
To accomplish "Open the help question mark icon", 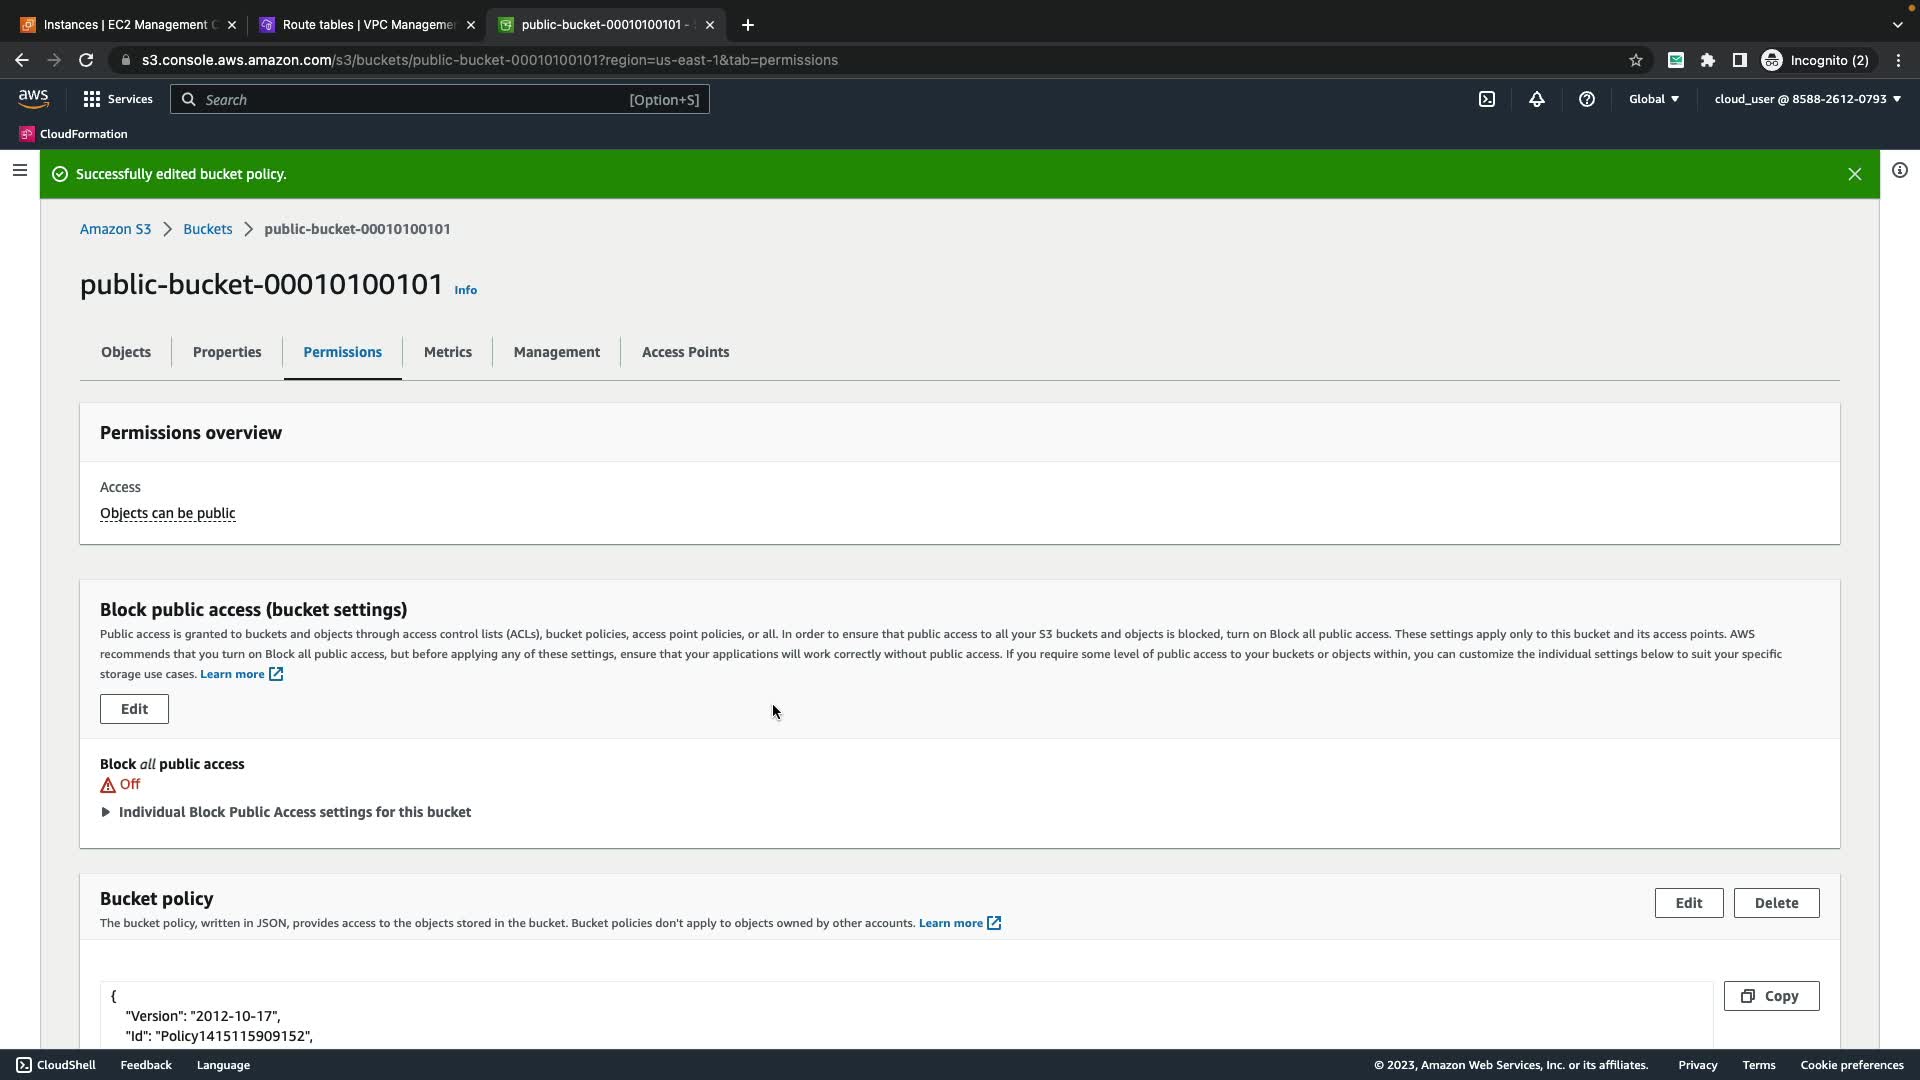I will 1587,99.
